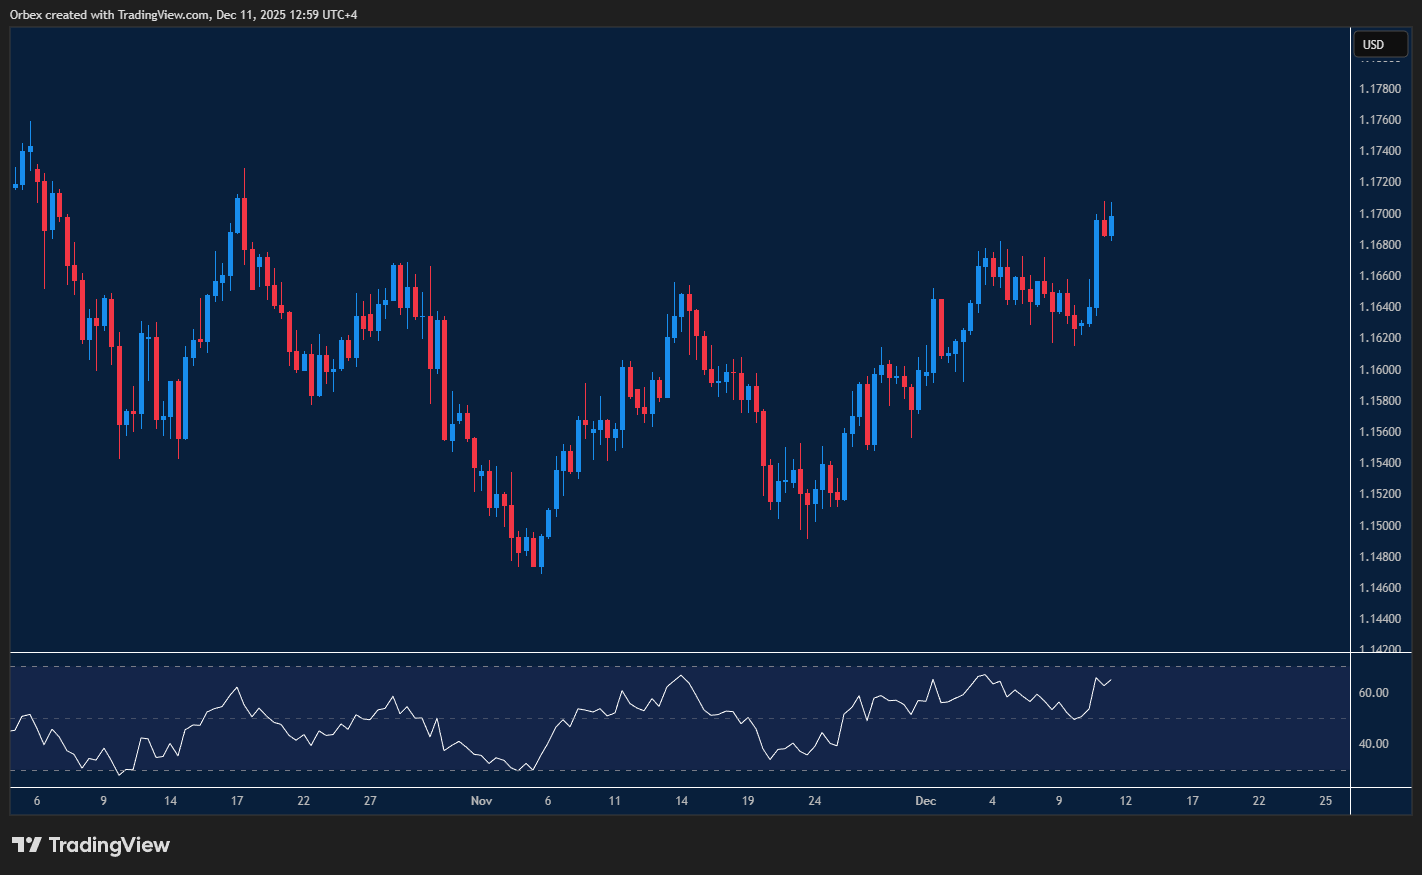Click the 1.17000 price level on the axis
The height and width of the screenshot is (875, 1422).
click(x=1380, y=213)
